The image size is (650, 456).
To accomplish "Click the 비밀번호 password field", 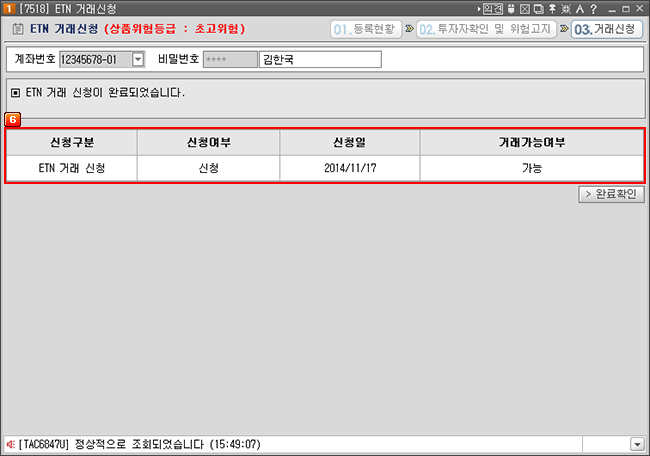I will 230,59.
